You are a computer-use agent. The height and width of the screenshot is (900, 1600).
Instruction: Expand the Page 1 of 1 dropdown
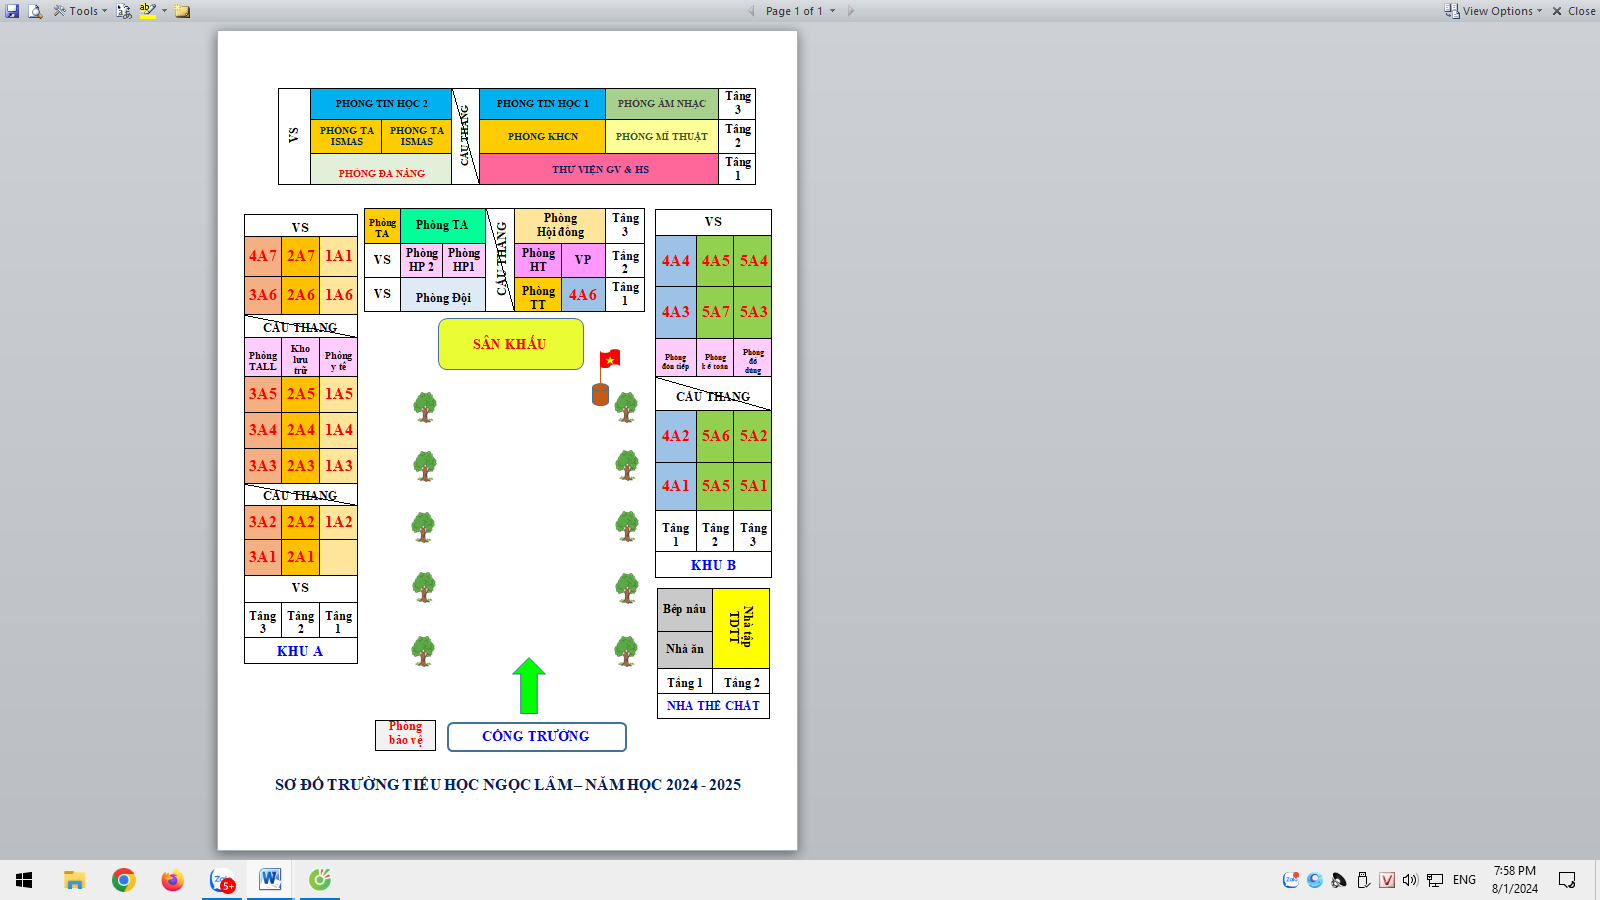(x=832, y=11)
